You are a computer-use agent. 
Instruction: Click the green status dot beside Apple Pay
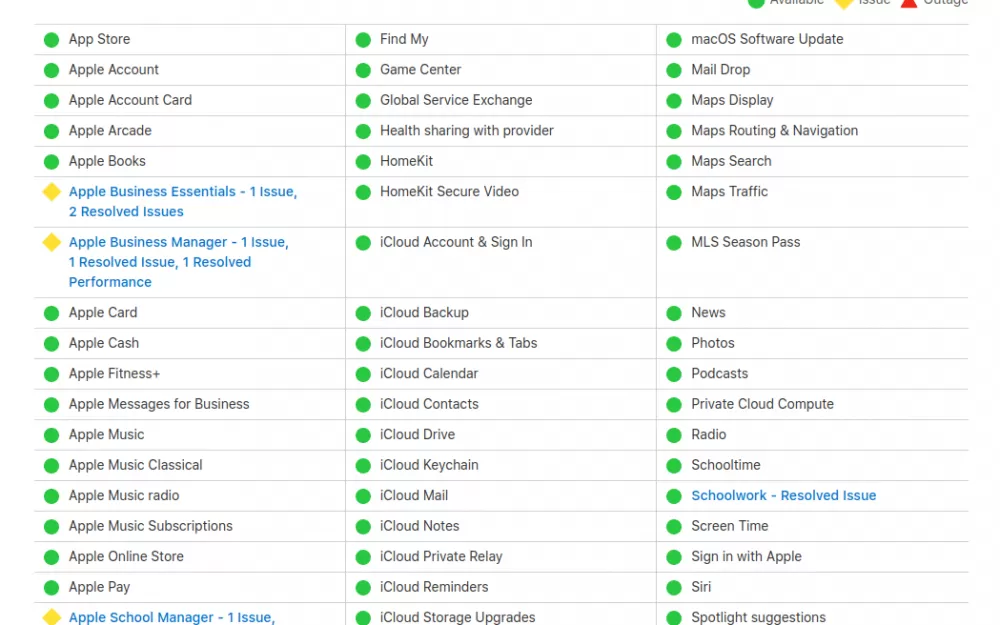52,588
